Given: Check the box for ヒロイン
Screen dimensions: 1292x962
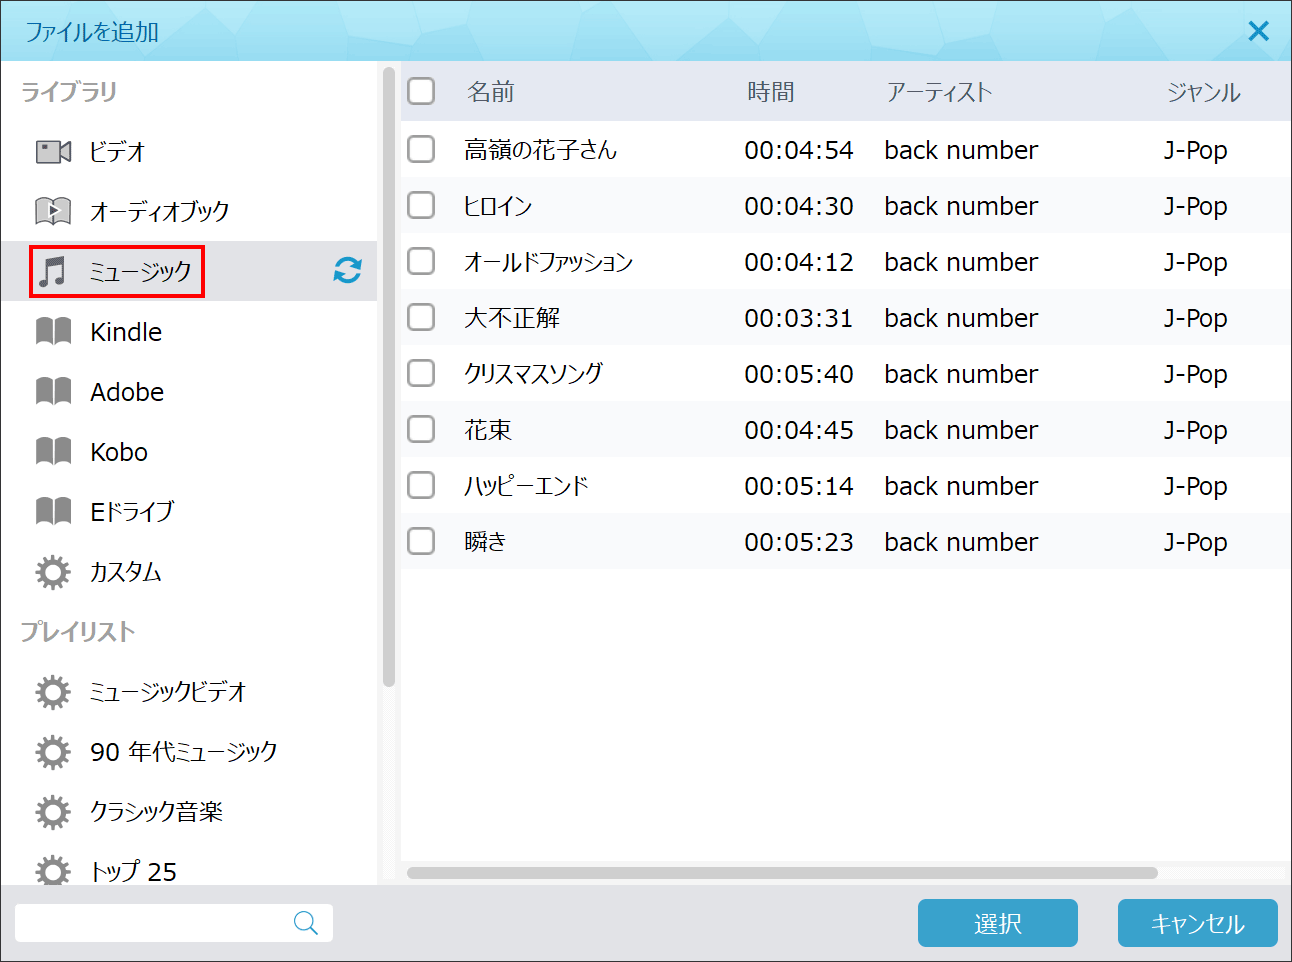Looking at the screenshot, I should [x=421, y=205].
